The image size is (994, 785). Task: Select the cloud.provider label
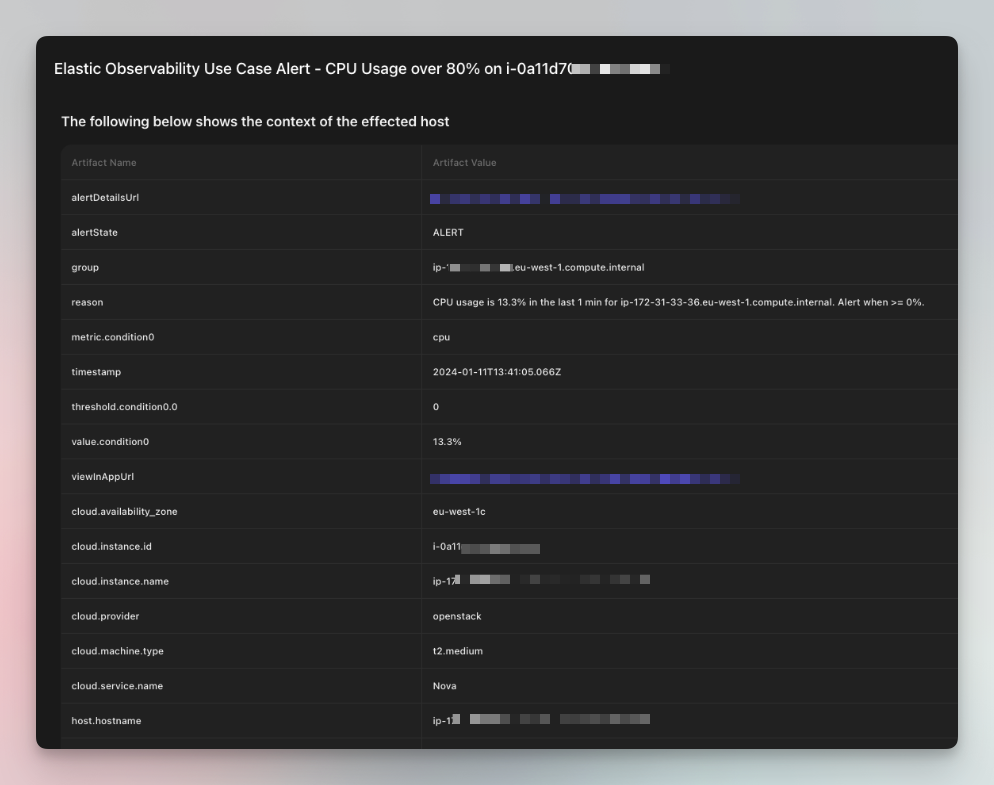tap(105, 616)
